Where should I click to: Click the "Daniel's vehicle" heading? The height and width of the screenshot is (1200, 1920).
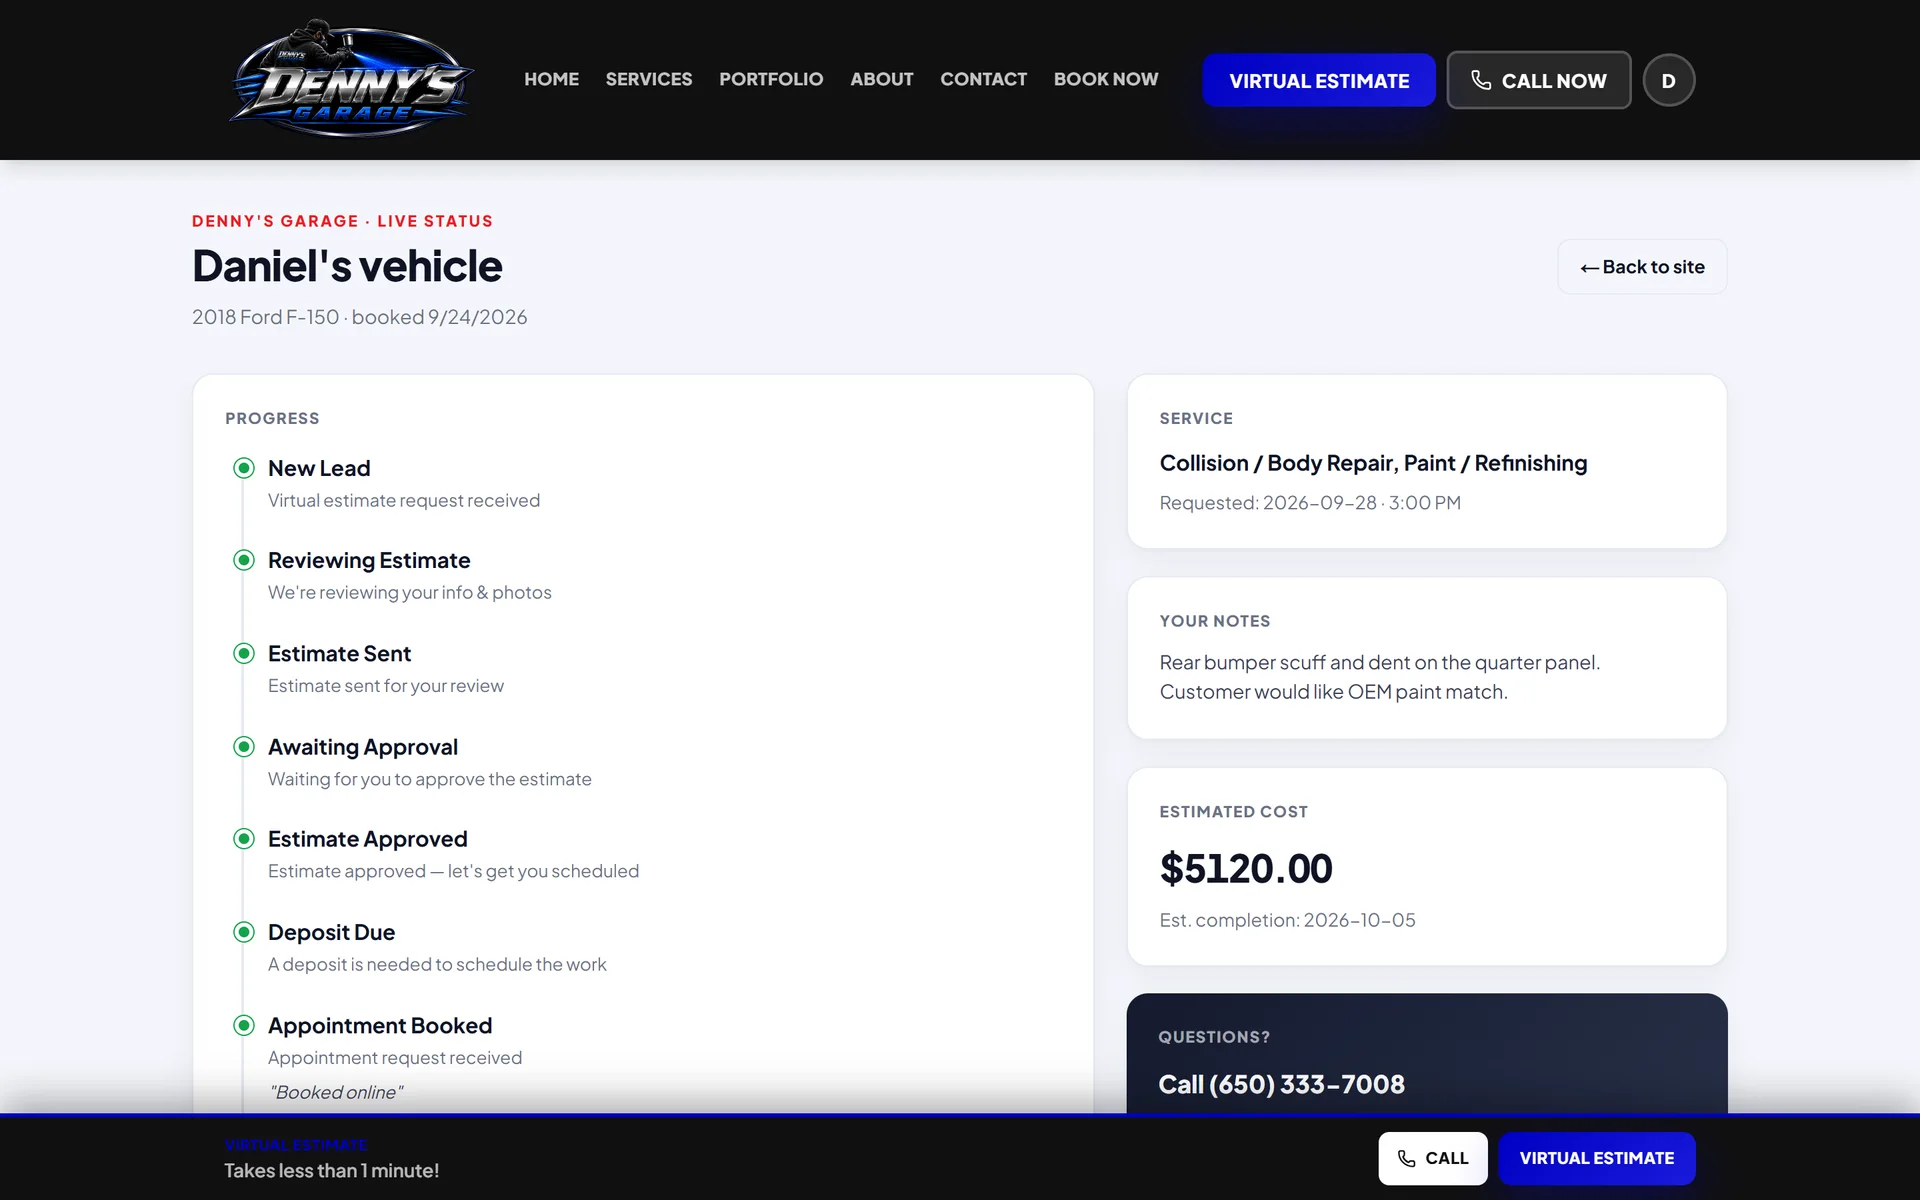347,266
